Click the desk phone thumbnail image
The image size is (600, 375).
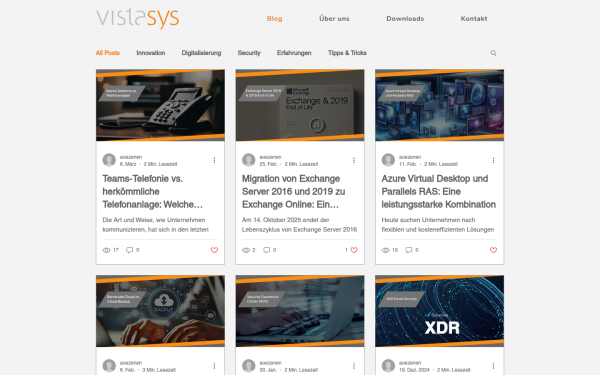coord(160,105)
